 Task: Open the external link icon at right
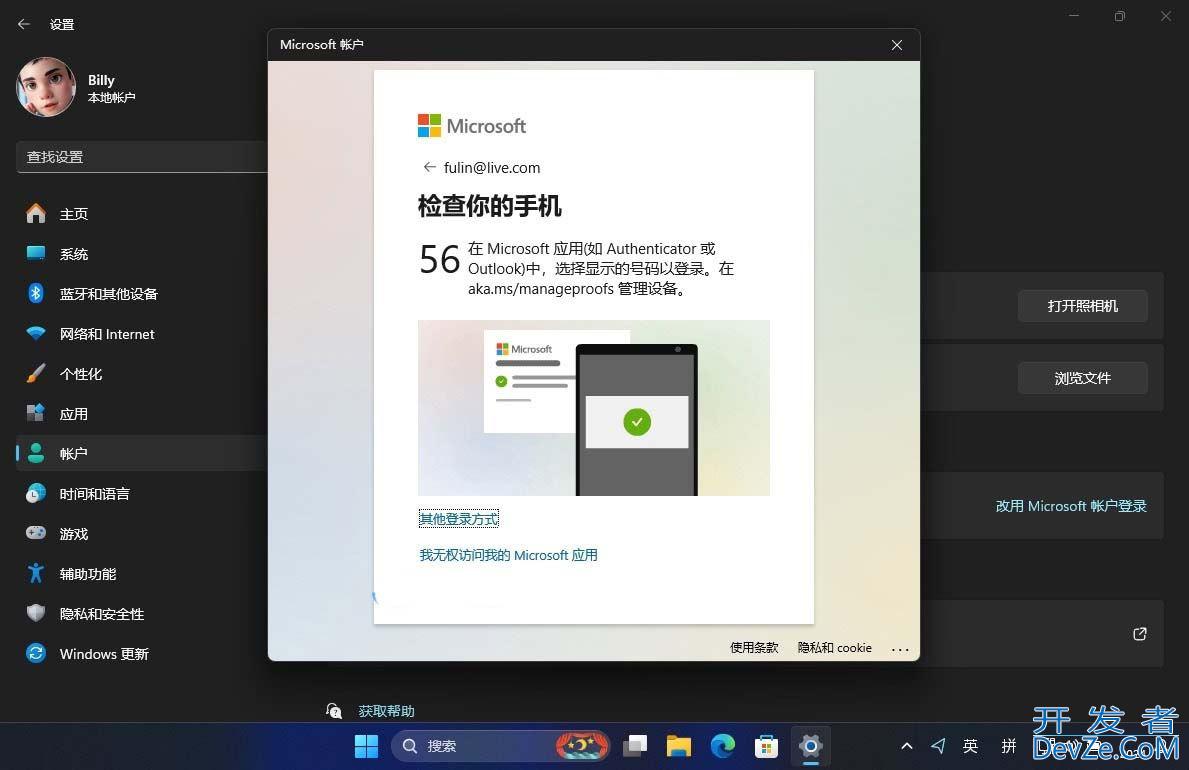[1139, 634]
